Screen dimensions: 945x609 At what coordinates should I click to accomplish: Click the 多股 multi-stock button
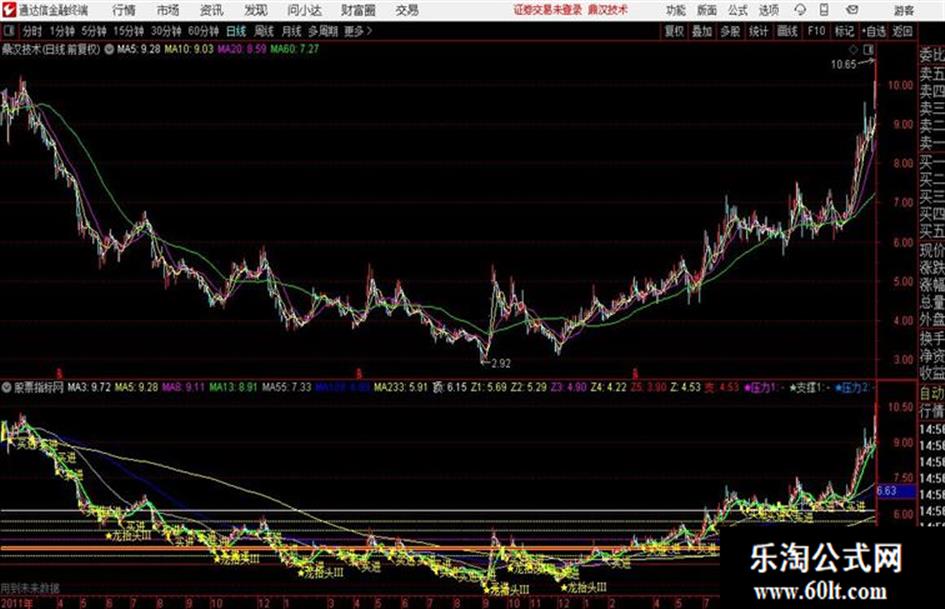(730, 31)
